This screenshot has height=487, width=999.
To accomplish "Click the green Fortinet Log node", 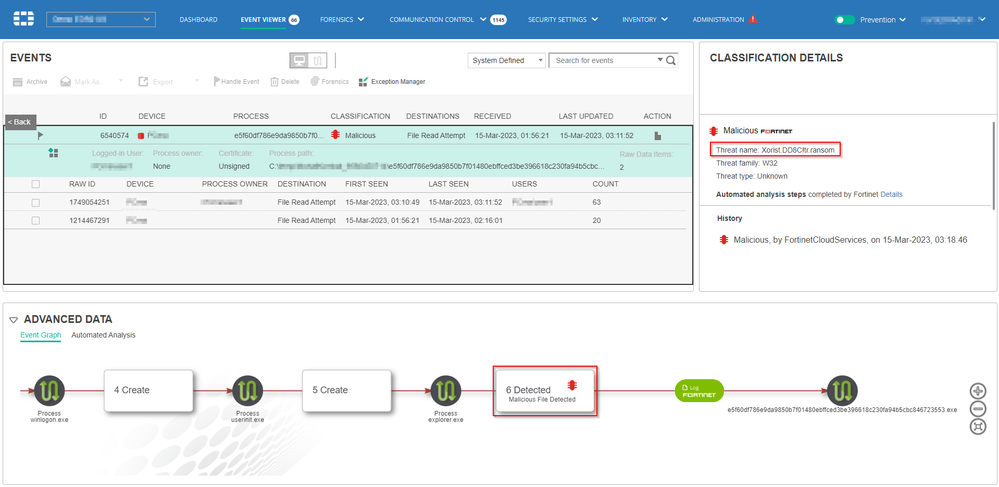I will tap(700, 391).
